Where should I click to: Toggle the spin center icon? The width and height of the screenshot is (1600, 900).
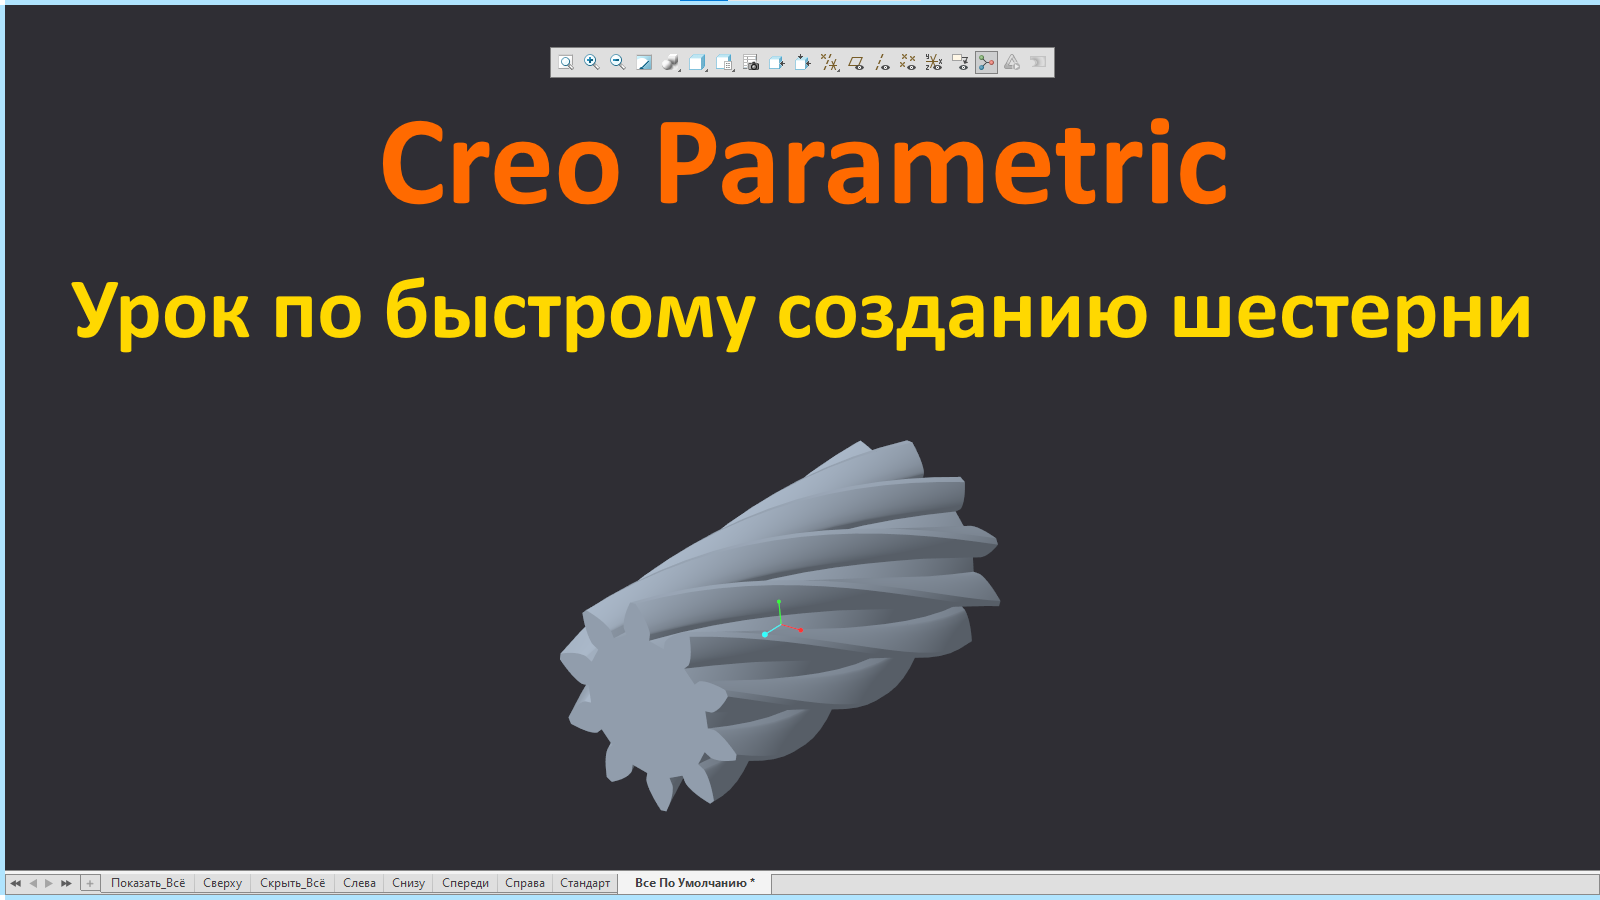tap(987, 62)
